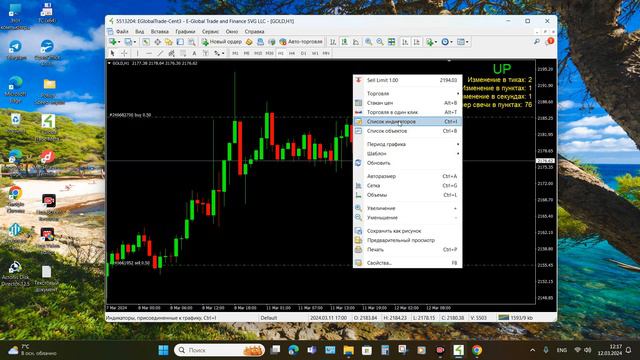Screen dimensions: 640x360
Task: Choose Сохранить как рисунок
Action: [407, 231]
